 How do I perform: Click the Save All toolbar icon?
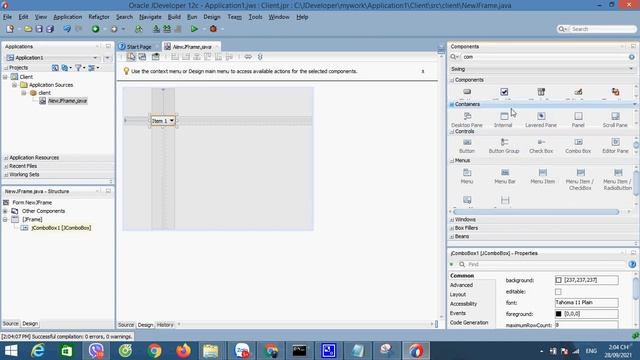coord(50,29)
